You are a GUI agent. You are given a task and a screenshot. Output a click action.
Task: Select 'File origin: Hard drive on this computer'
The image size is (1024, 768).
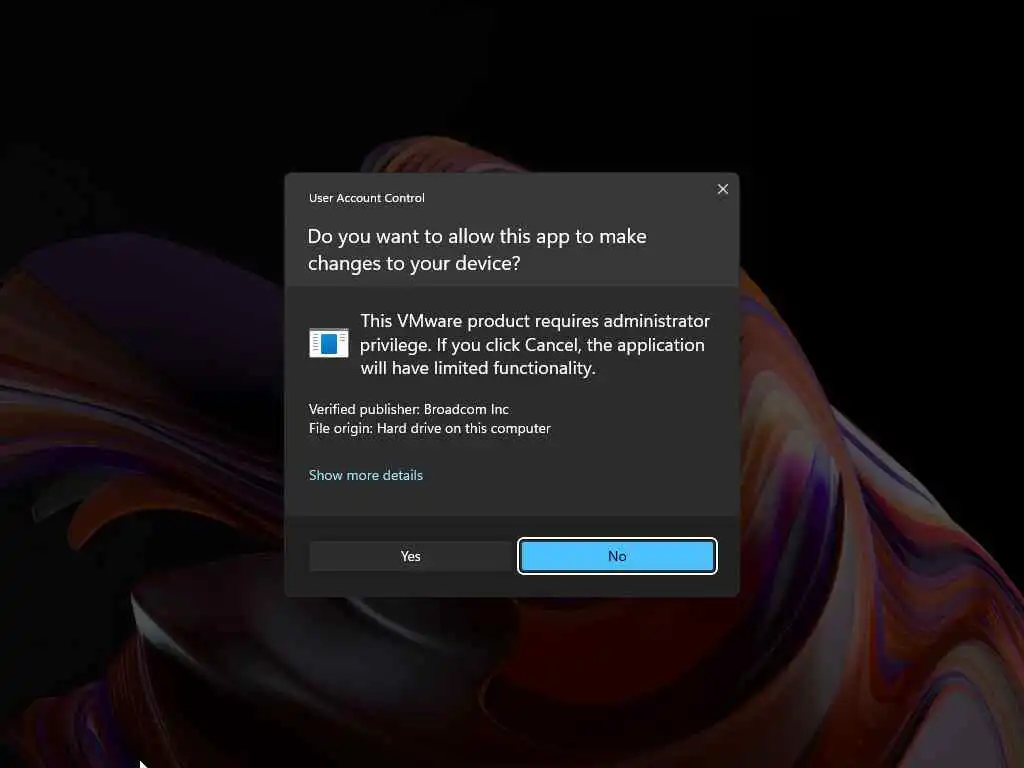point(430,428)
